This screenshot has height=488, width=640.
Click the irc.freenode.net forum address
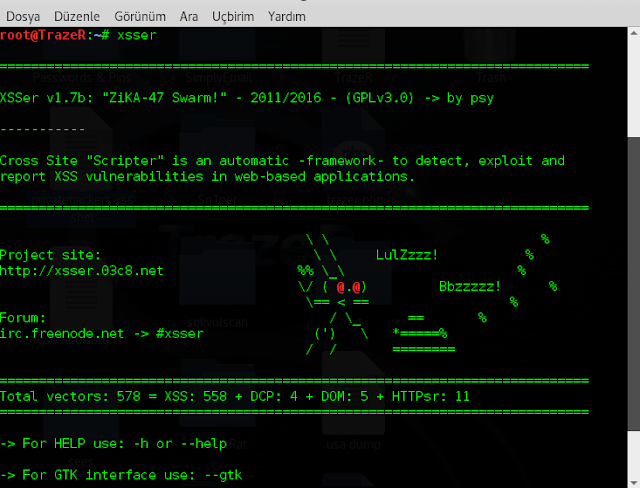point(64,333)
